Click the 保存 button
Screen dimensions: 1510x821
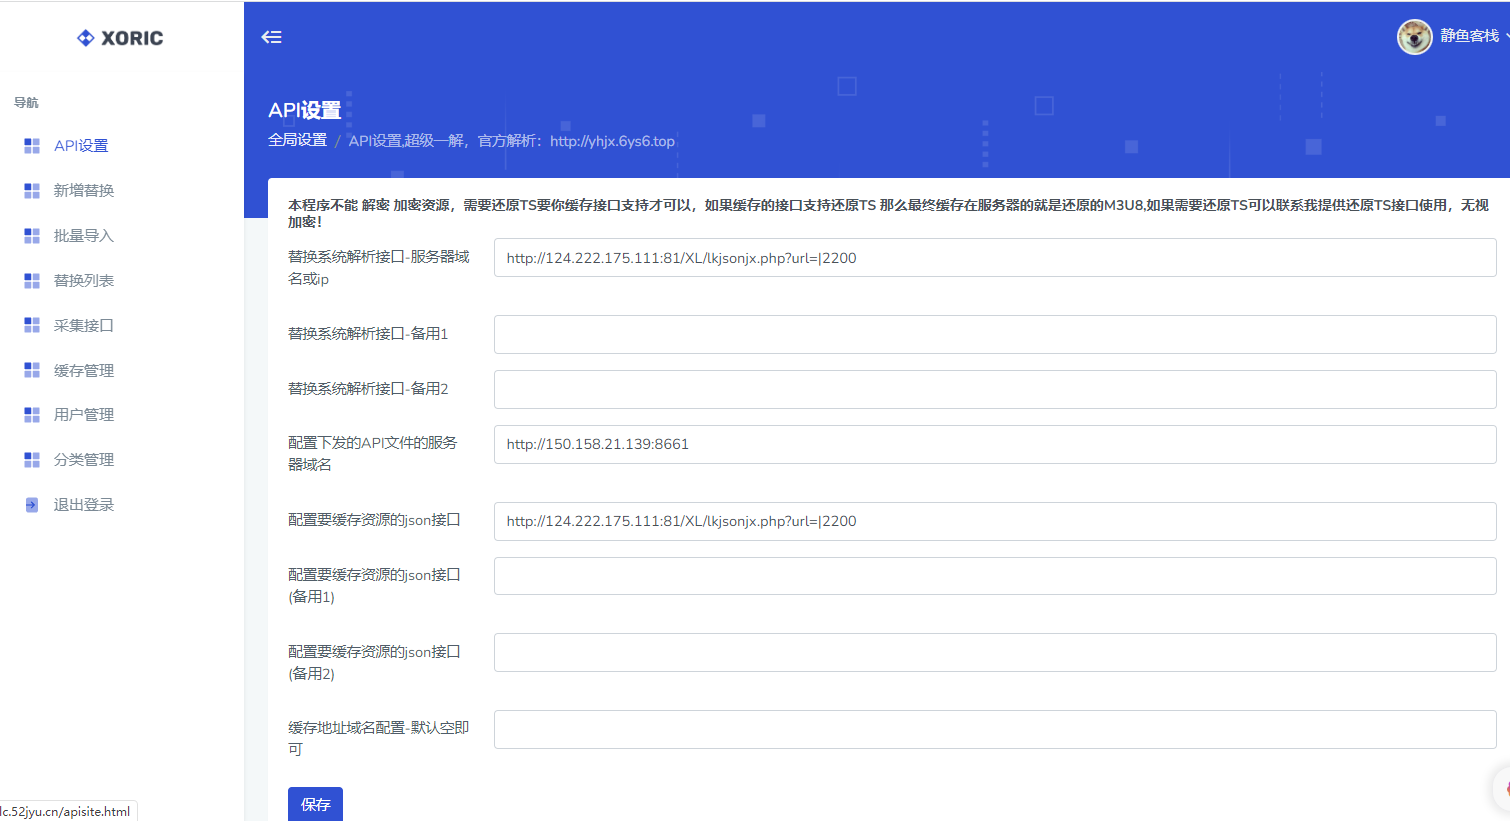coord(315,804)
